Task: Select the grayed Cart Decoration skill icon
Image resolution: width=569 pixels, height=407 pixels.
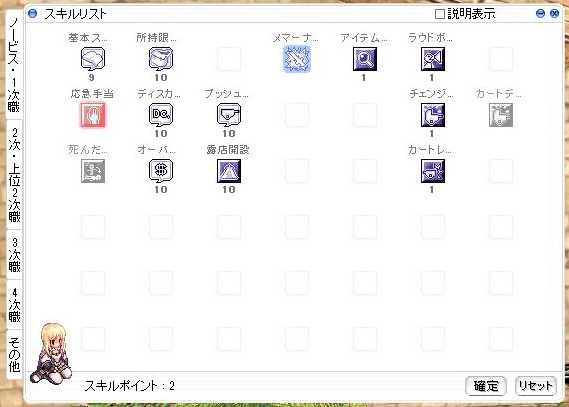Action: coord(501,115)
